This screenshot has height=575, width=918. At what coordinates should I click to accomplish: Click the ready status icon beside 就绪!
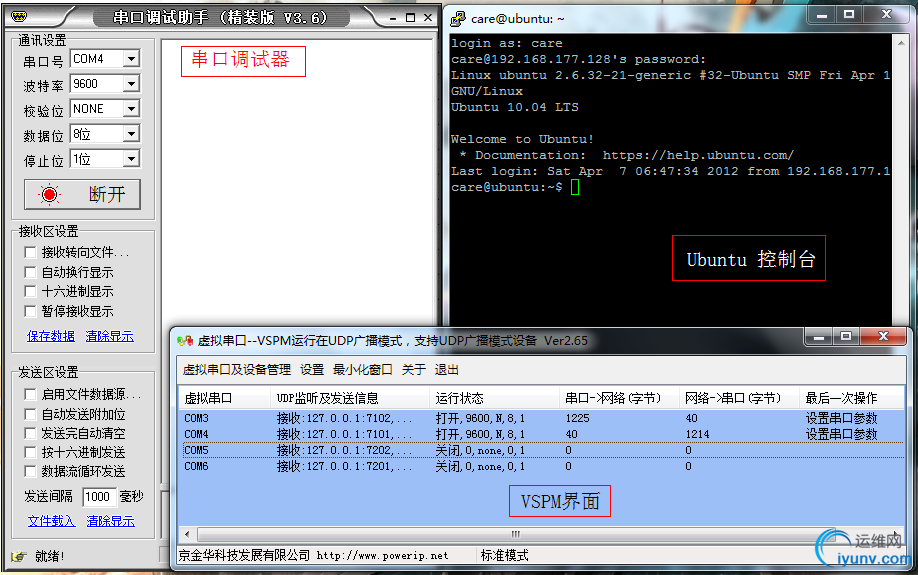(19, 556)
